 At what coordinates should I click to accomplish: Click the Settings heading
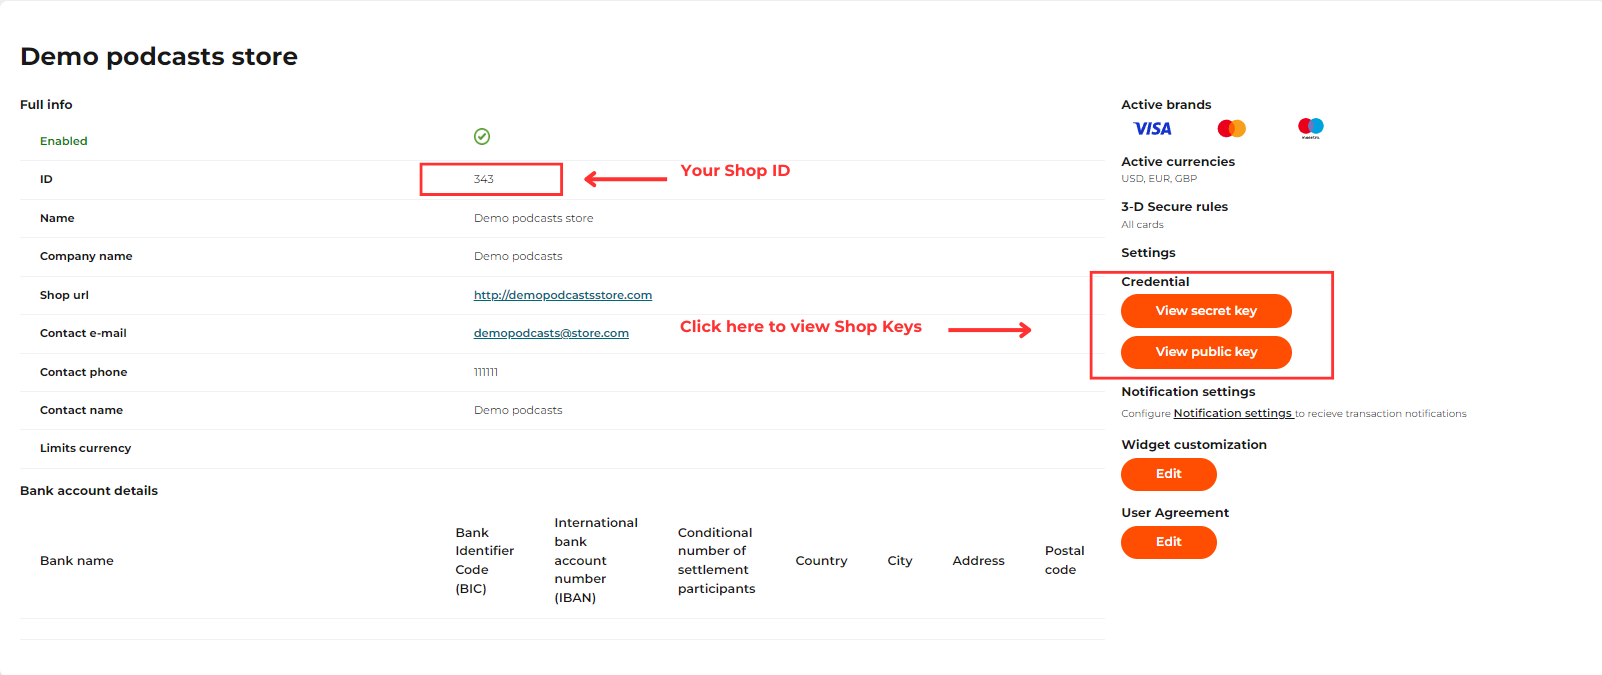(1148, 253)
